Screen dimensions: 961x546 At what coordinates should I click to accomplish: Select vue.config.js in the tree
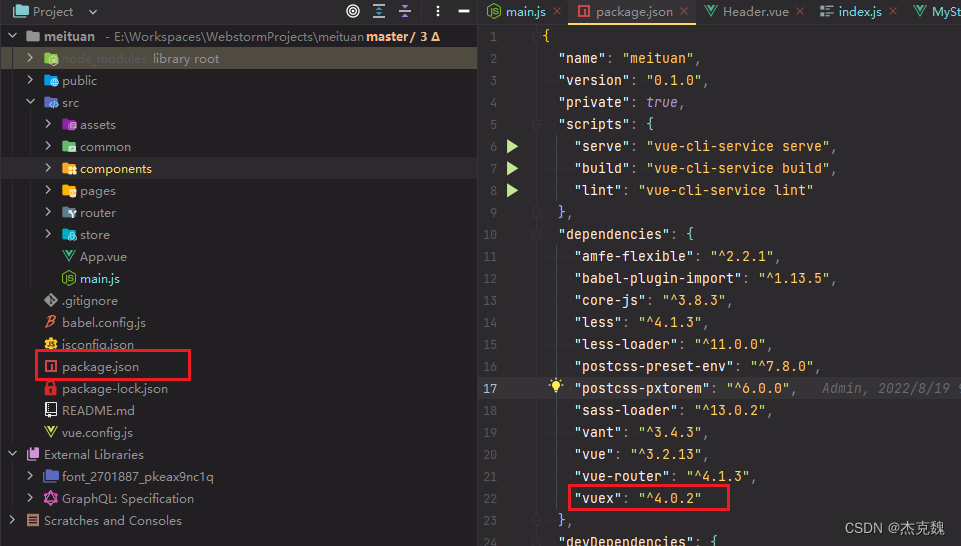click(97, 433)
